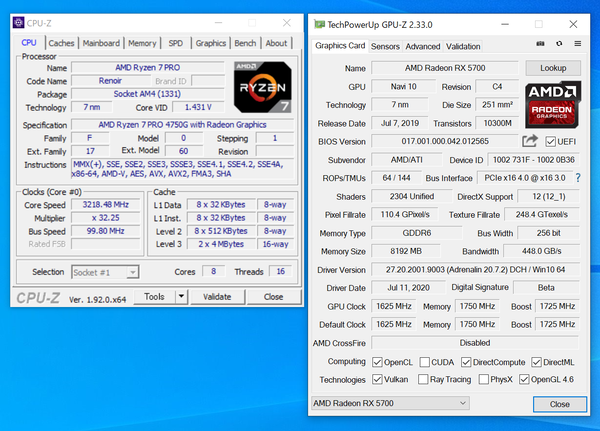Click the BIOS share/export arrow icon
Image resolution: width=600 pixels, height=431 pixels.
tap(530, 141)
